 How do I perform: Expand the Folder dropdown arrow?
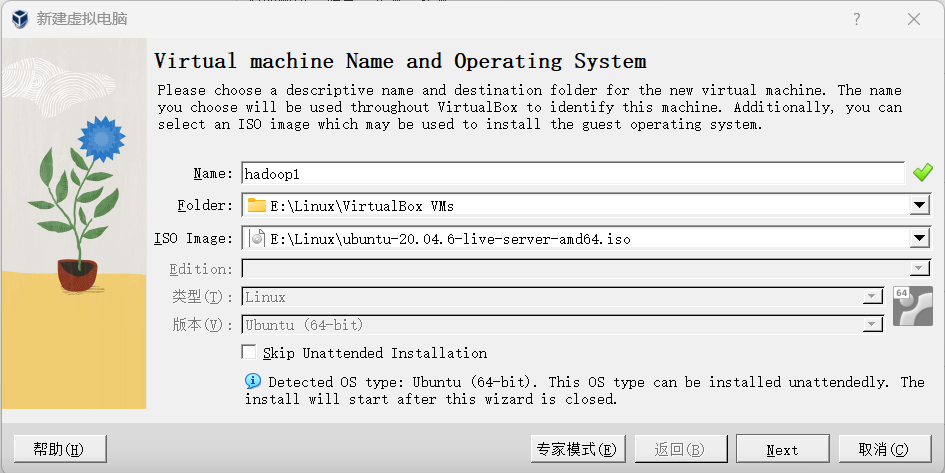920,206
